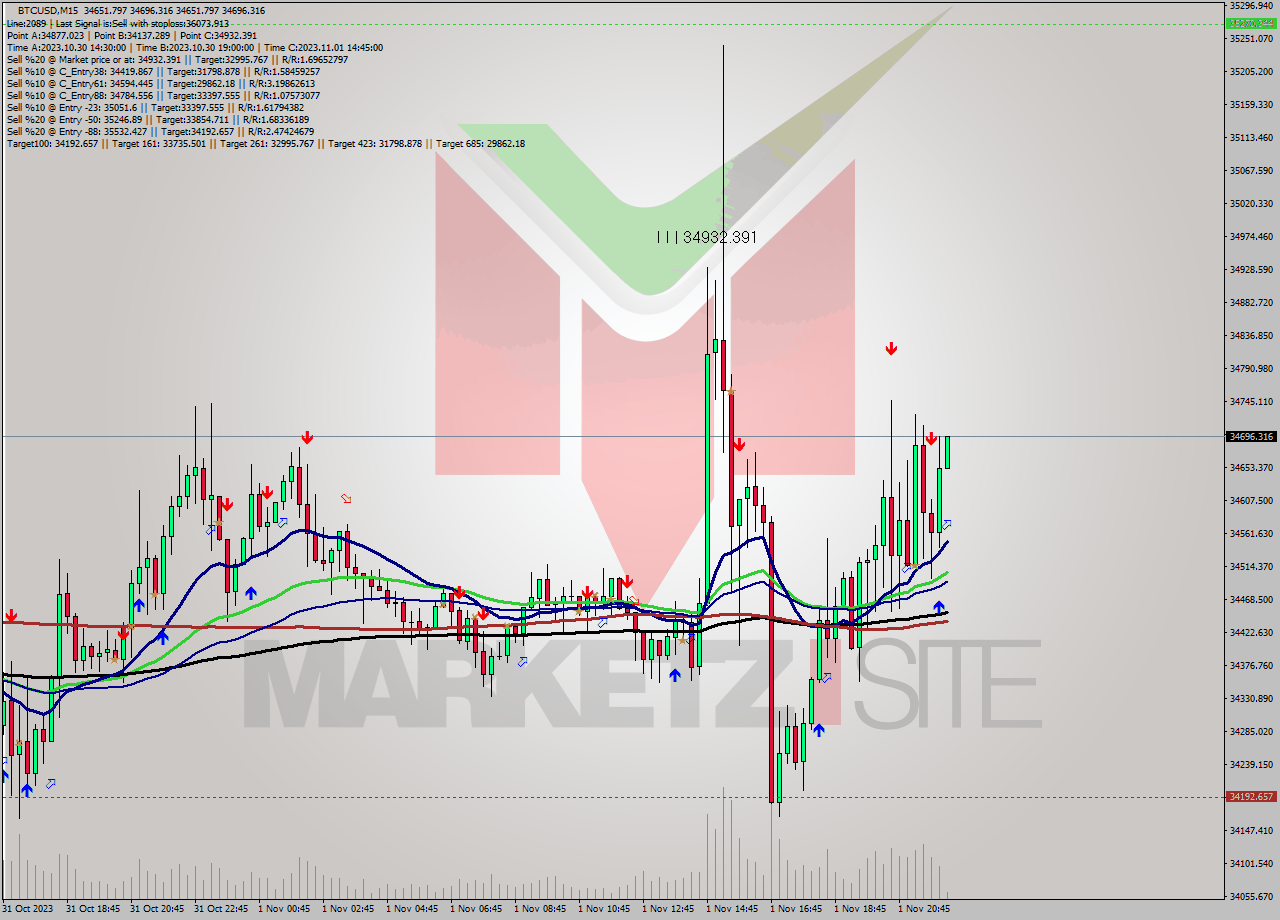
Task: Click the 1 Nov 04:45 time label
Action: [x=412, y=909]
